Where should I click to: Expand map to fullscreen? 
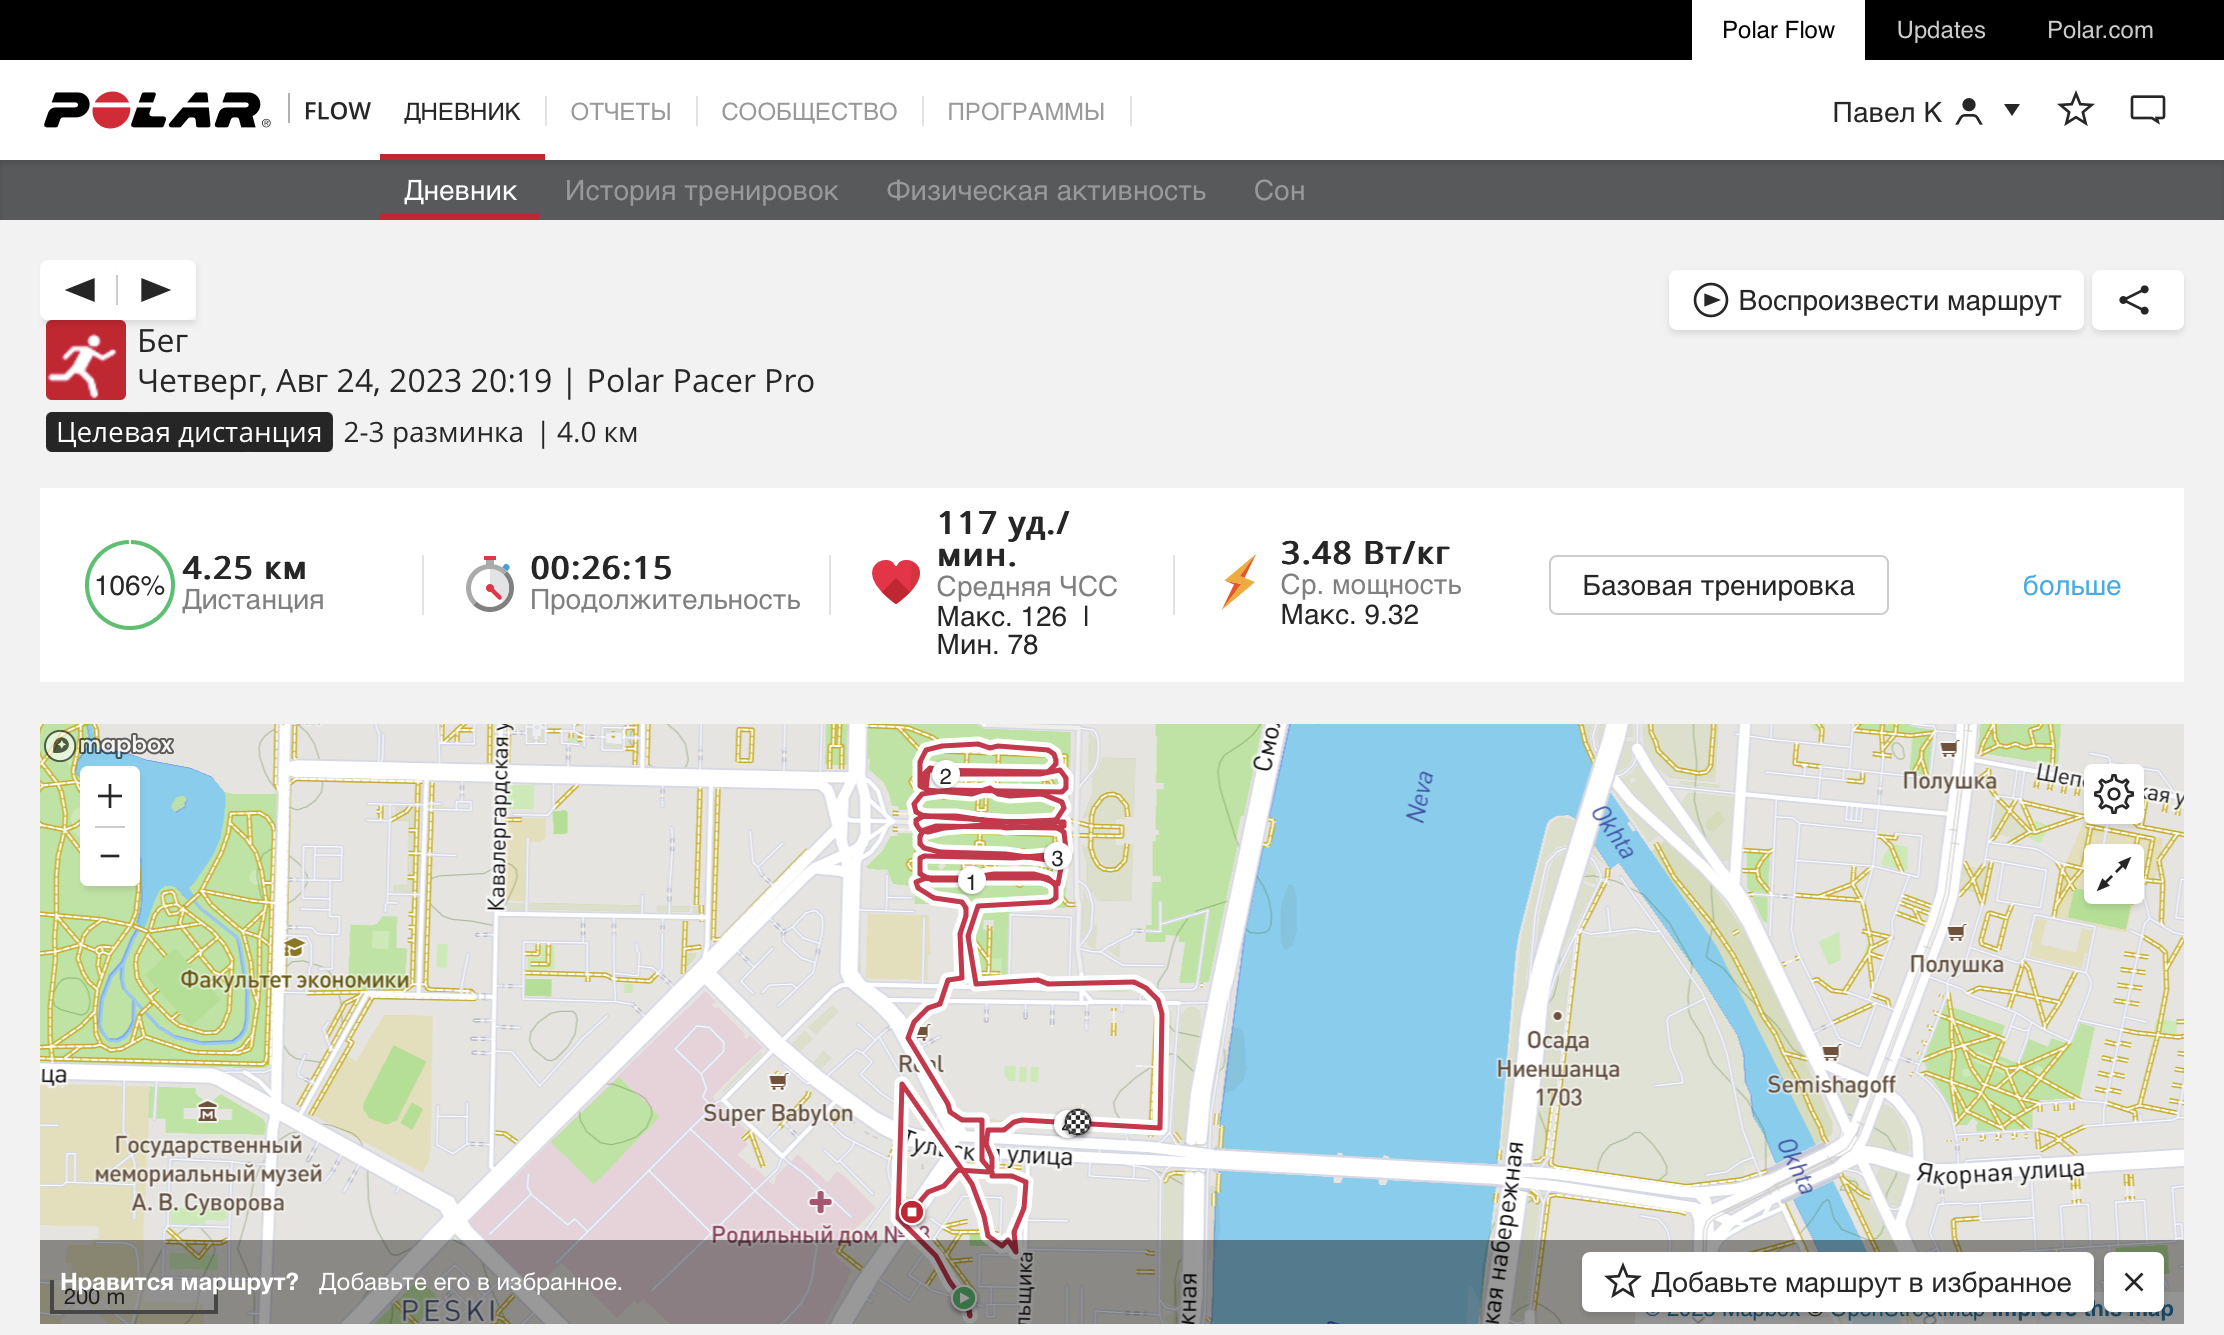(x=2114, y=875)
